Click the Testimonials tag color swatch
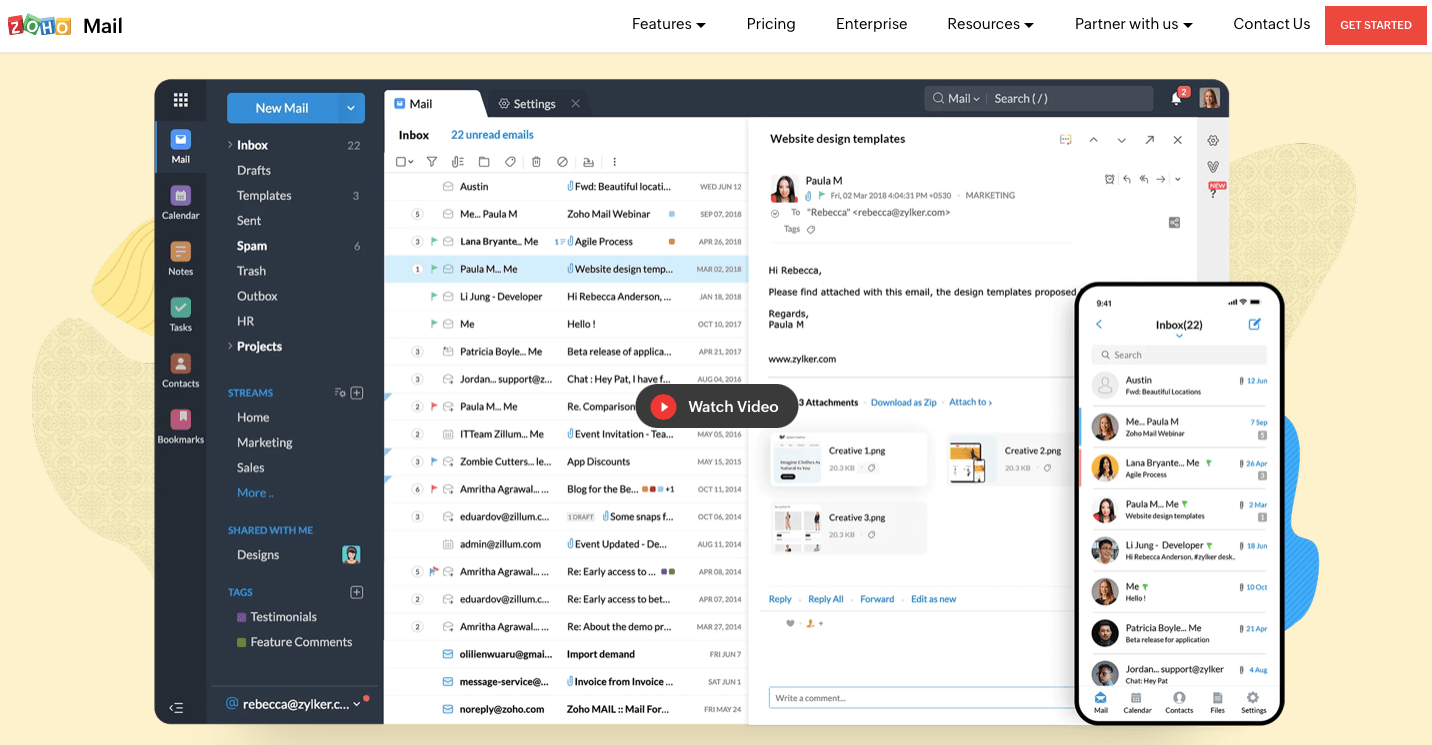Image resolution: width=1432 pixels, height=745 pixels. (x=239, y=616)
